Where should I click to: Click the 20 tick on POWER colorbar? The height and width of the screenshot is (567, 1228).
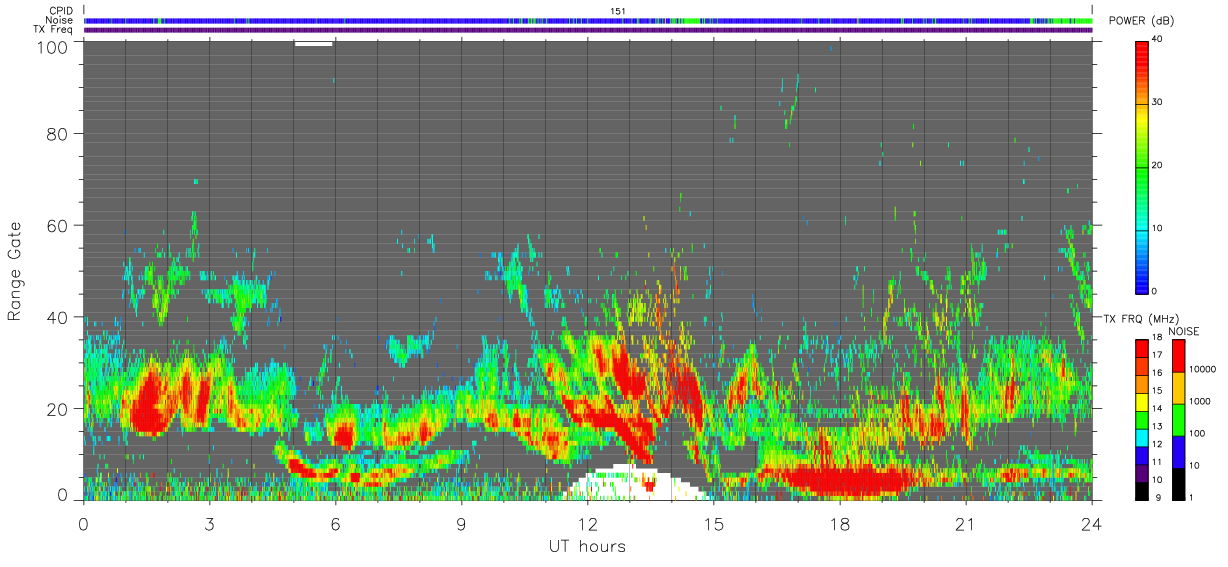pyautogui.click(x=1156, y=166)
